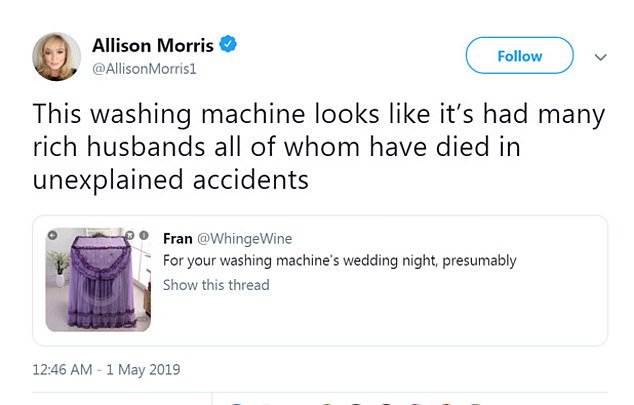Click the back arrow icon on thumbnail
Image resolution: width=634 pixels, height=405 pixels.
(52, 235)
